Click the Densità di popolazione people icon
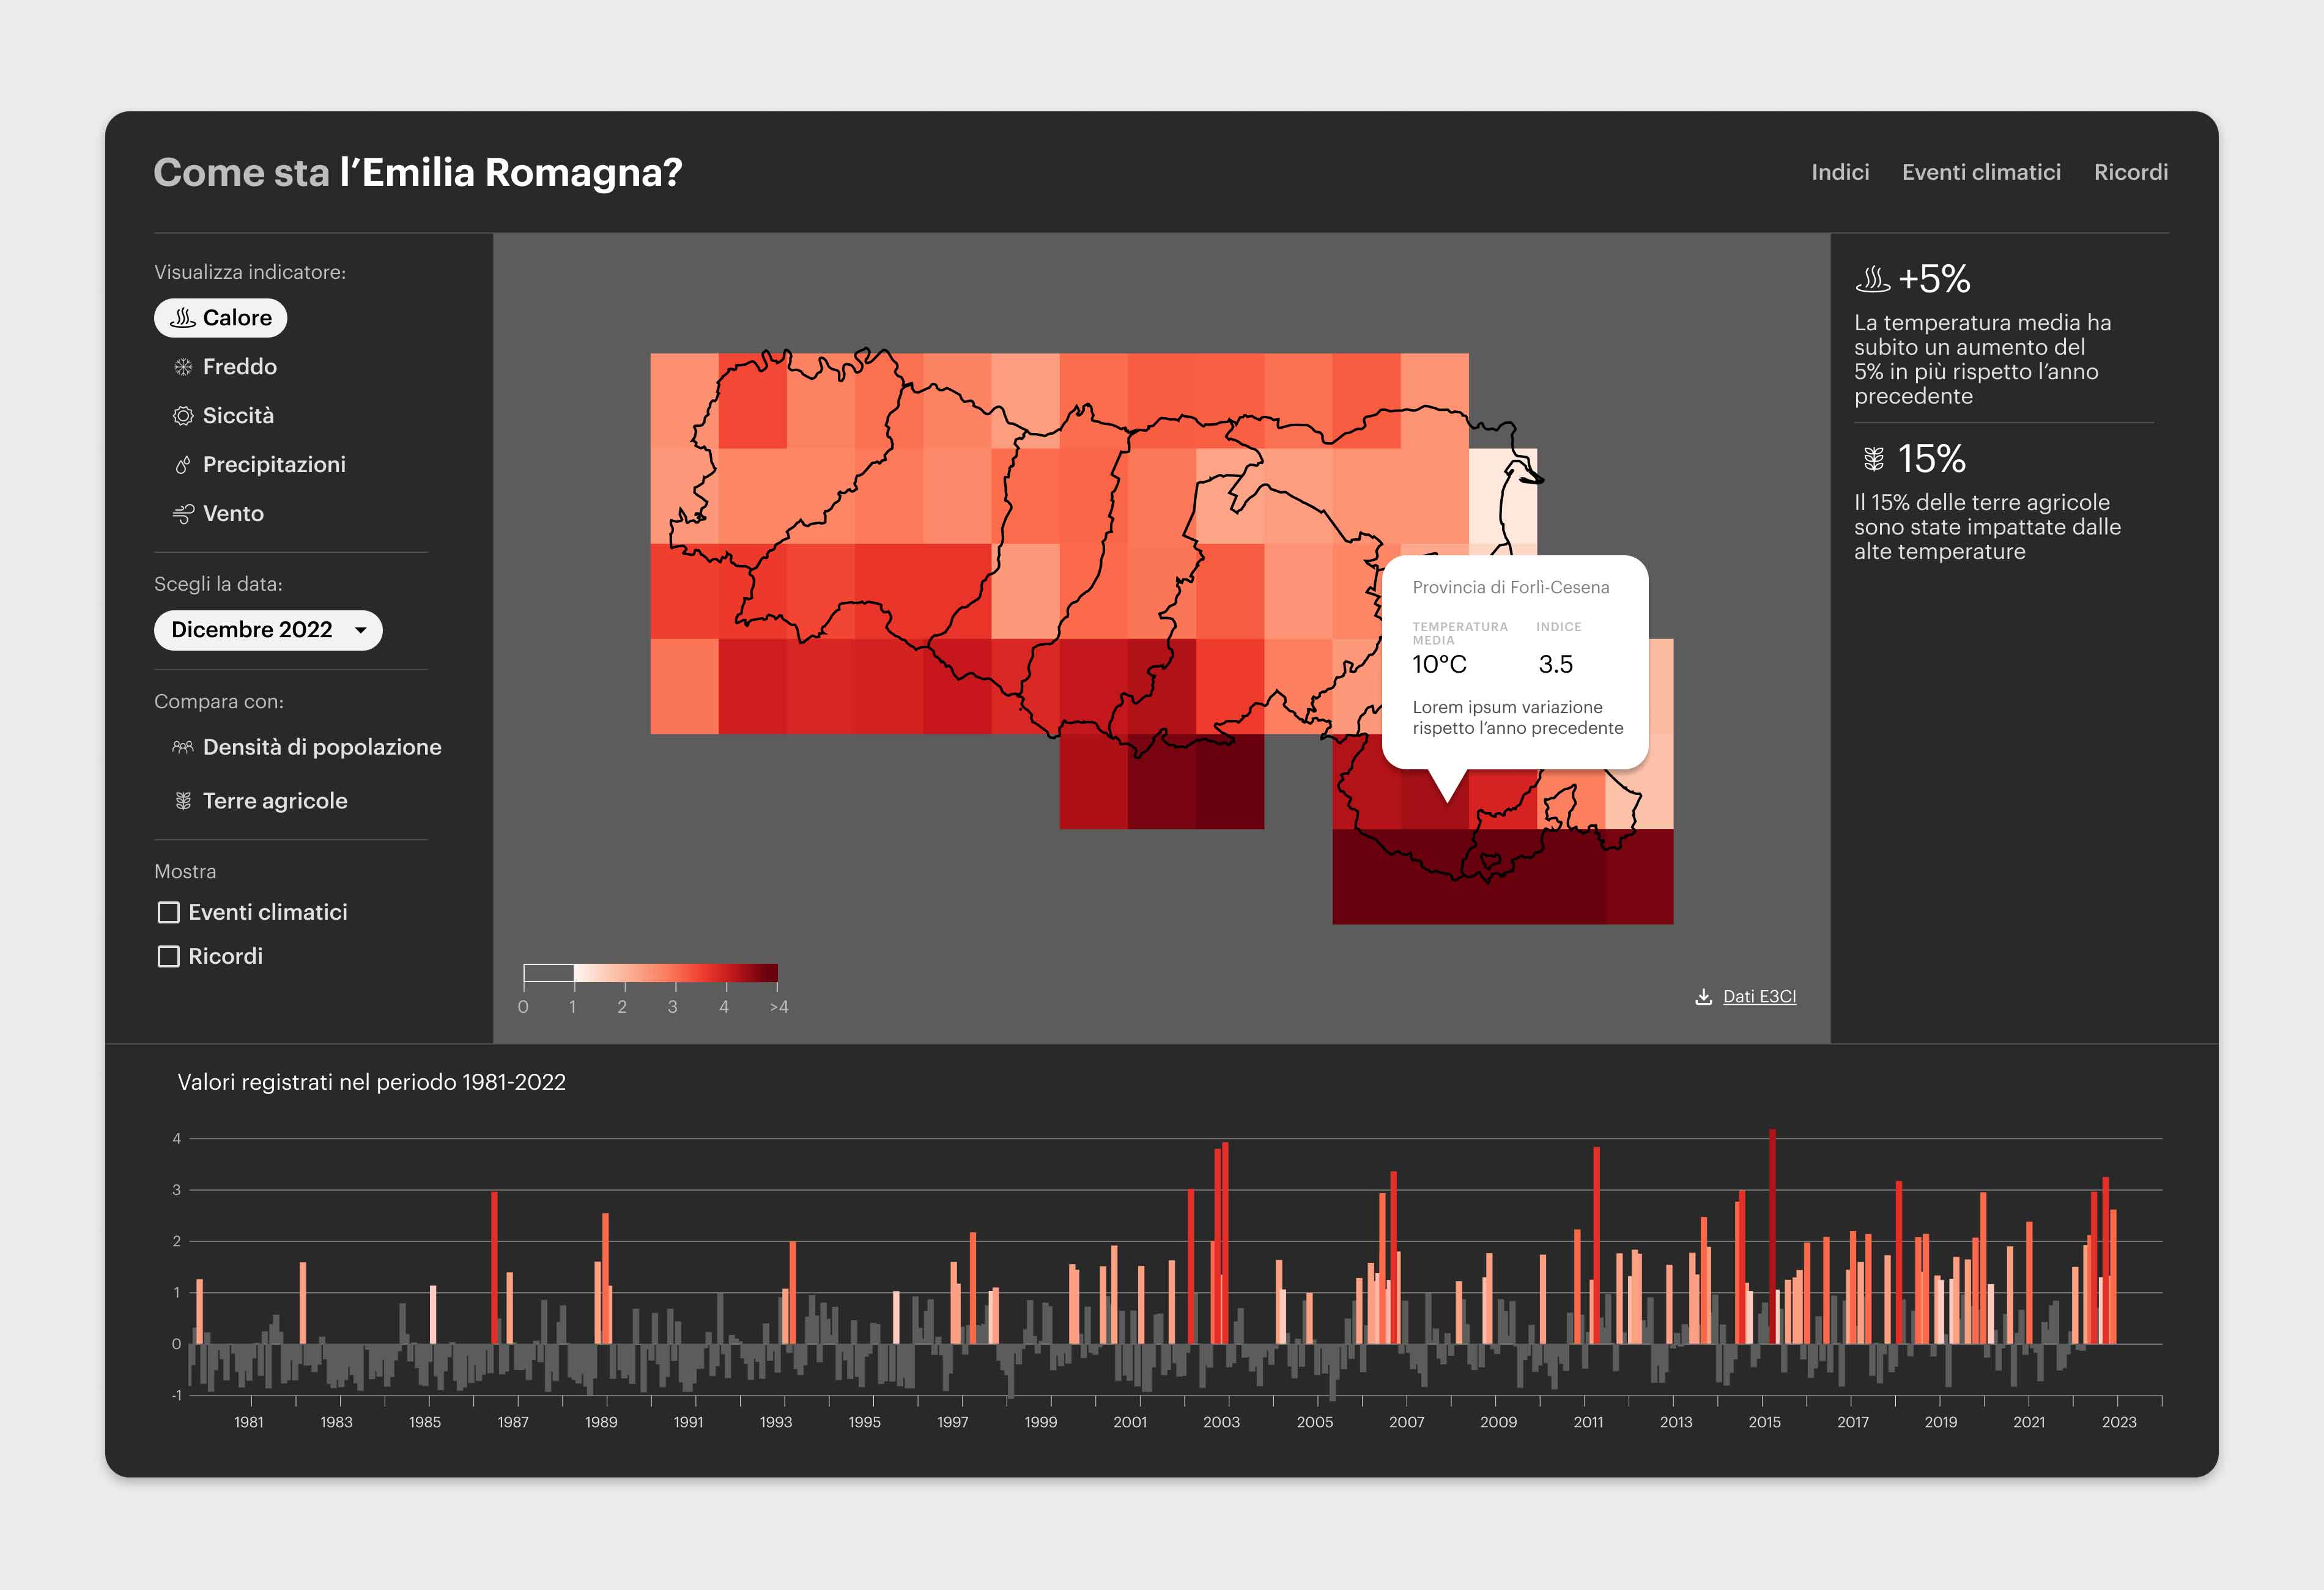 [183, 747]
